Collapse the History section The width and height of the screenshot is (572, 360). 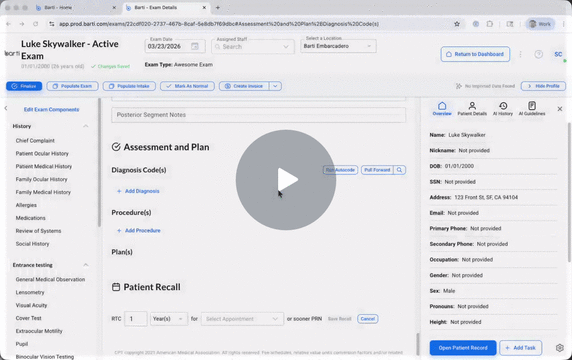click(86, 126)
